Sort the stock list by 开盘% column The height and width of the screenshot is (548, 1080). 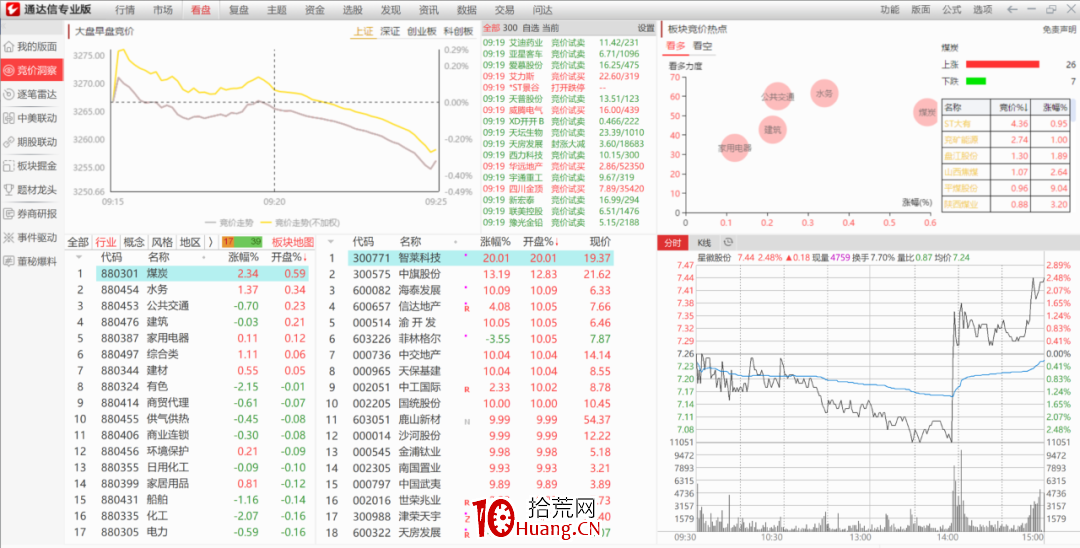541,242
